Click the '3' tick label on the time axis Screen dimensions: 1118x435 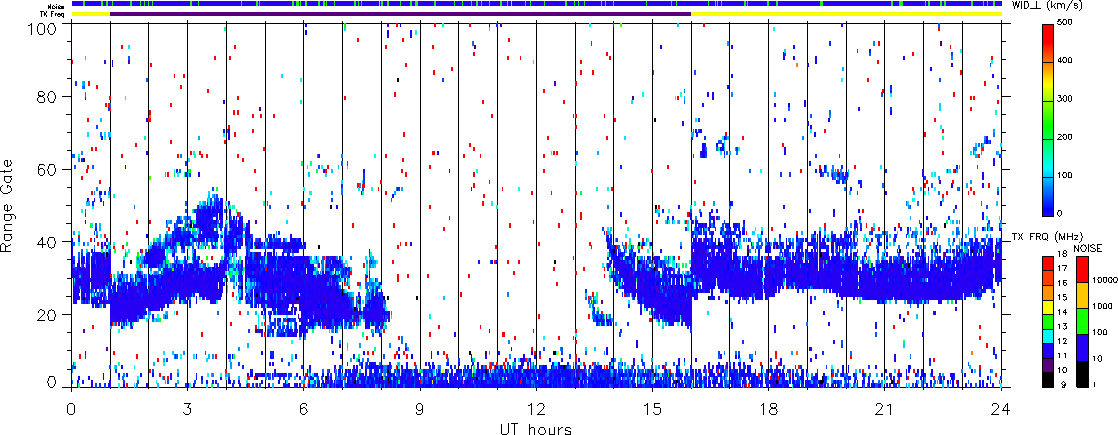187,411
